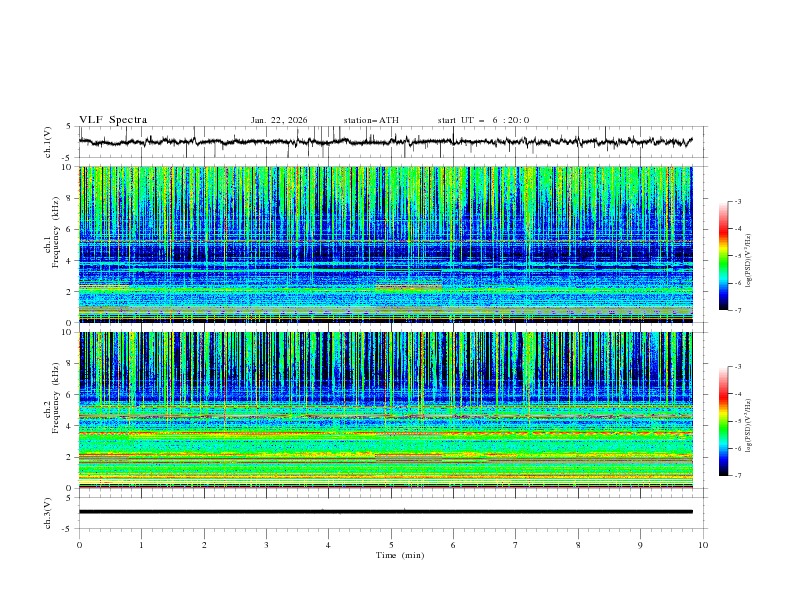
Task: Click inside the ch.2 spectrogram panel
Action: [385, 410]
